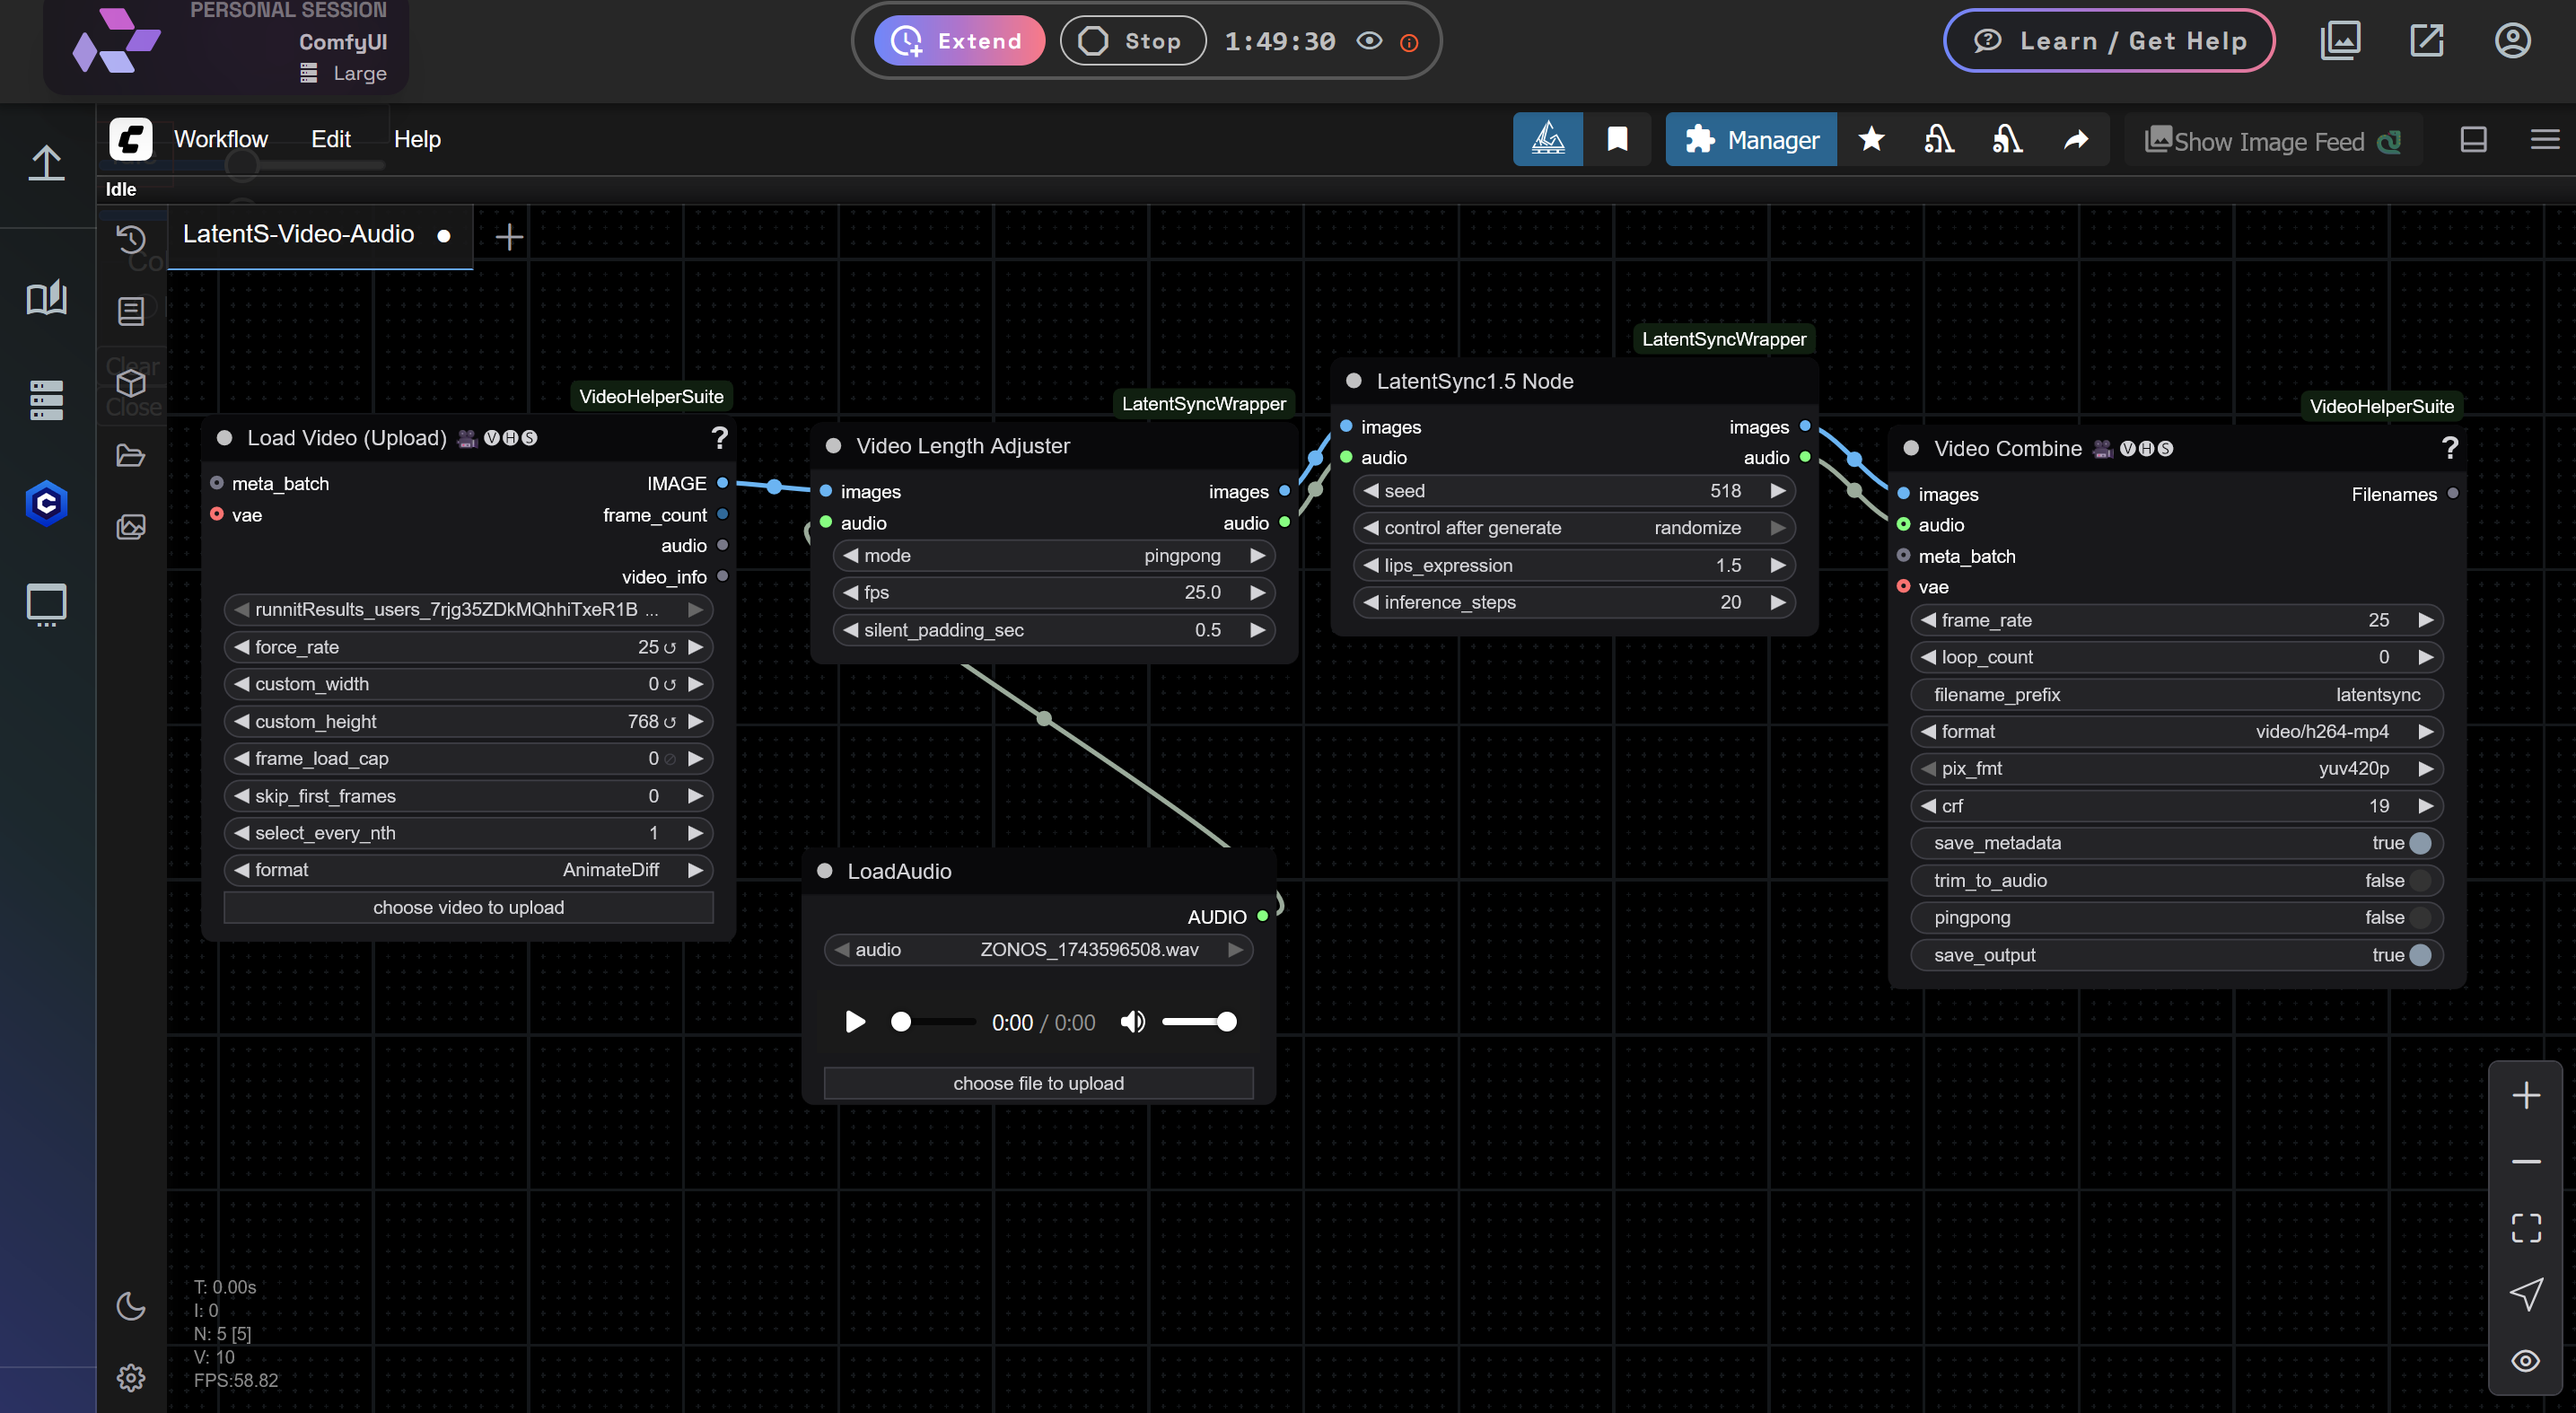
Task: Toggle link visibility eye icon bottom right
Action: coord(2525,1360)
